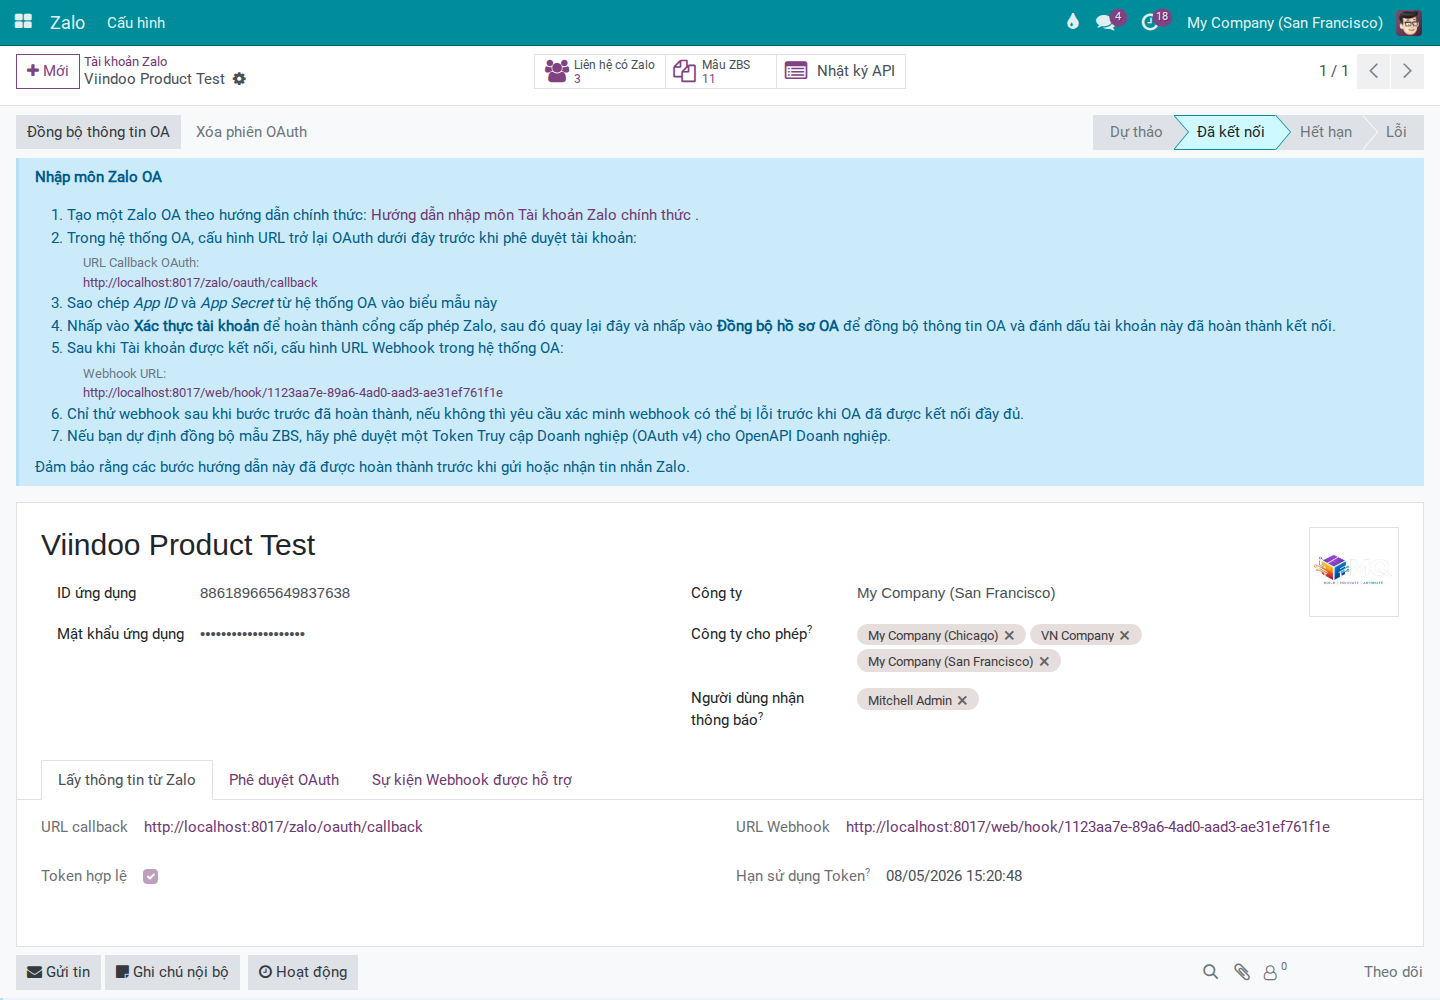Viewport: 1440px width, 1000px height.
Task: Open the apps grid home menu icon
Action: point(23,22)
